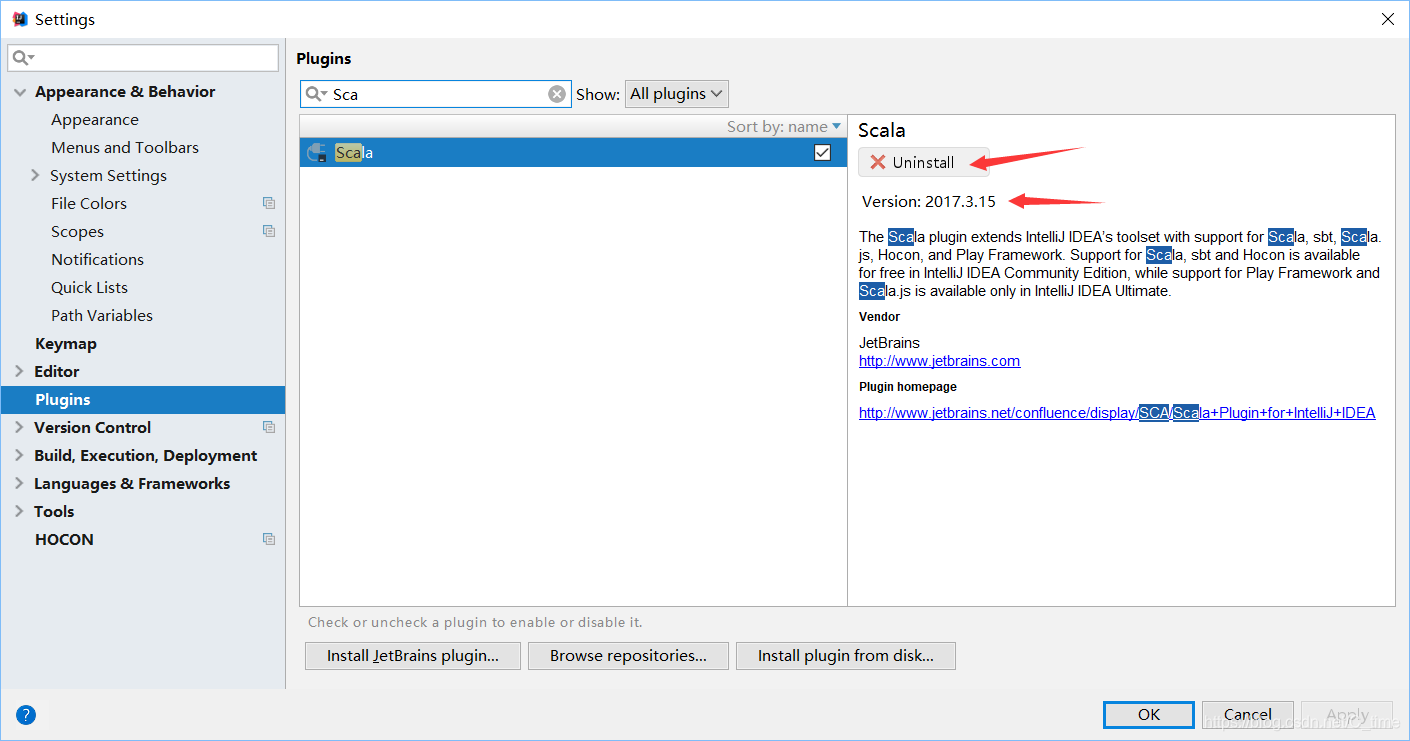Select Appearance settings page
This screenshot has width=1410, height=741.
(x=95, y=119)
